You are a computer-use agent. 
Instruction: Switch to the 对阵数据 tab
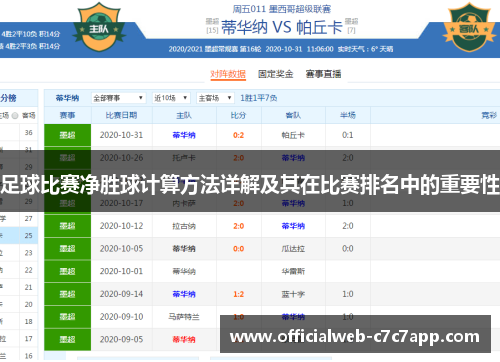pyautogui.click(x=228, y=74)
